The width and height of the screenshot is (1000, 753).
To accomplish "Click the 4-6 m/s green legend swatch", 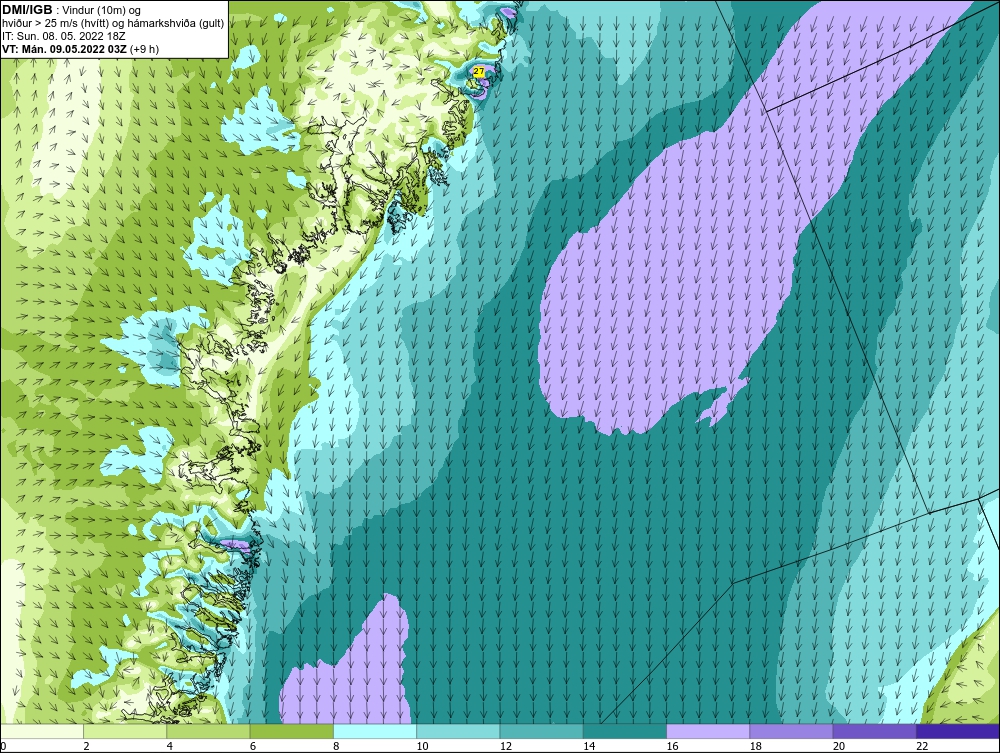I will click(209, 731).
